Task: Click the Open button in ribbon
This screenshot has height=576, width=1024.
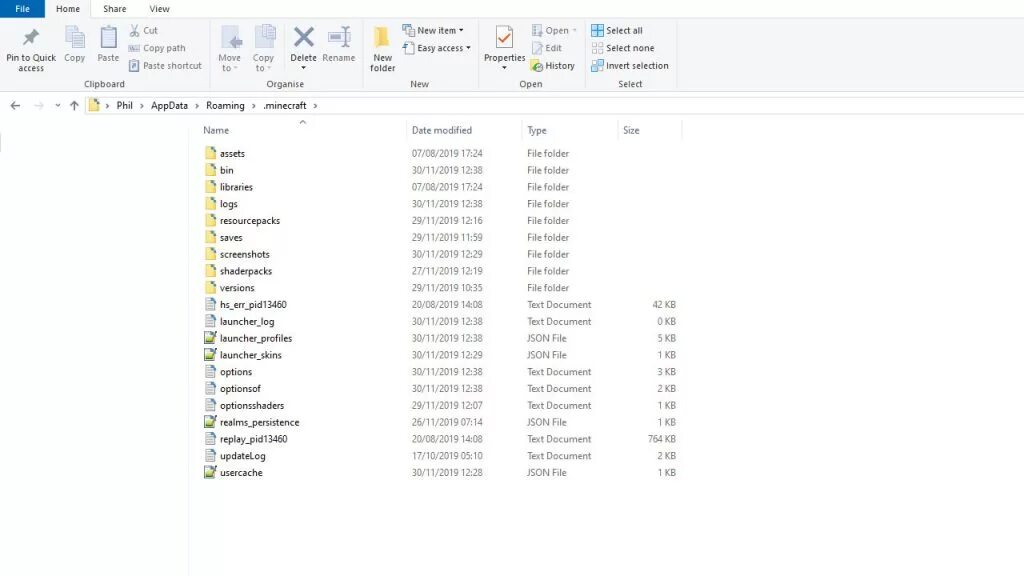Action: coord(554,30)
